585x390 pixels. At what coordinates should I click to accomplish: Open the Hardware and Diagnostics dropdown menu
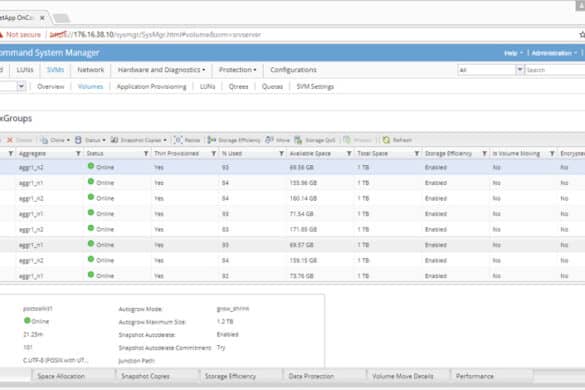[x=162, y=70]
